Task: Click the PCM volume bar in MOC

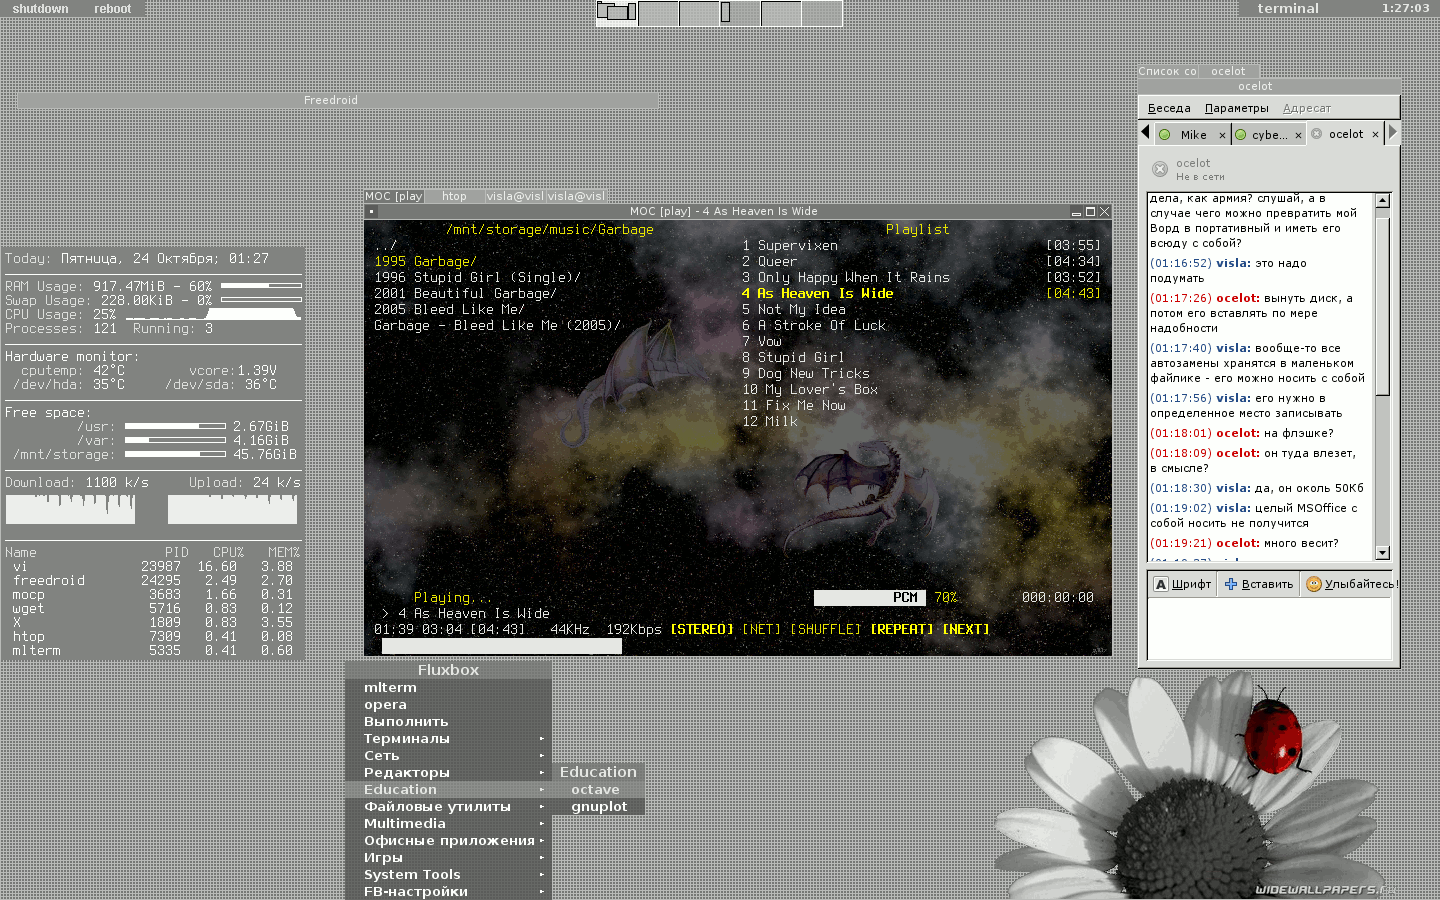Action: click(x=870, y=597)
